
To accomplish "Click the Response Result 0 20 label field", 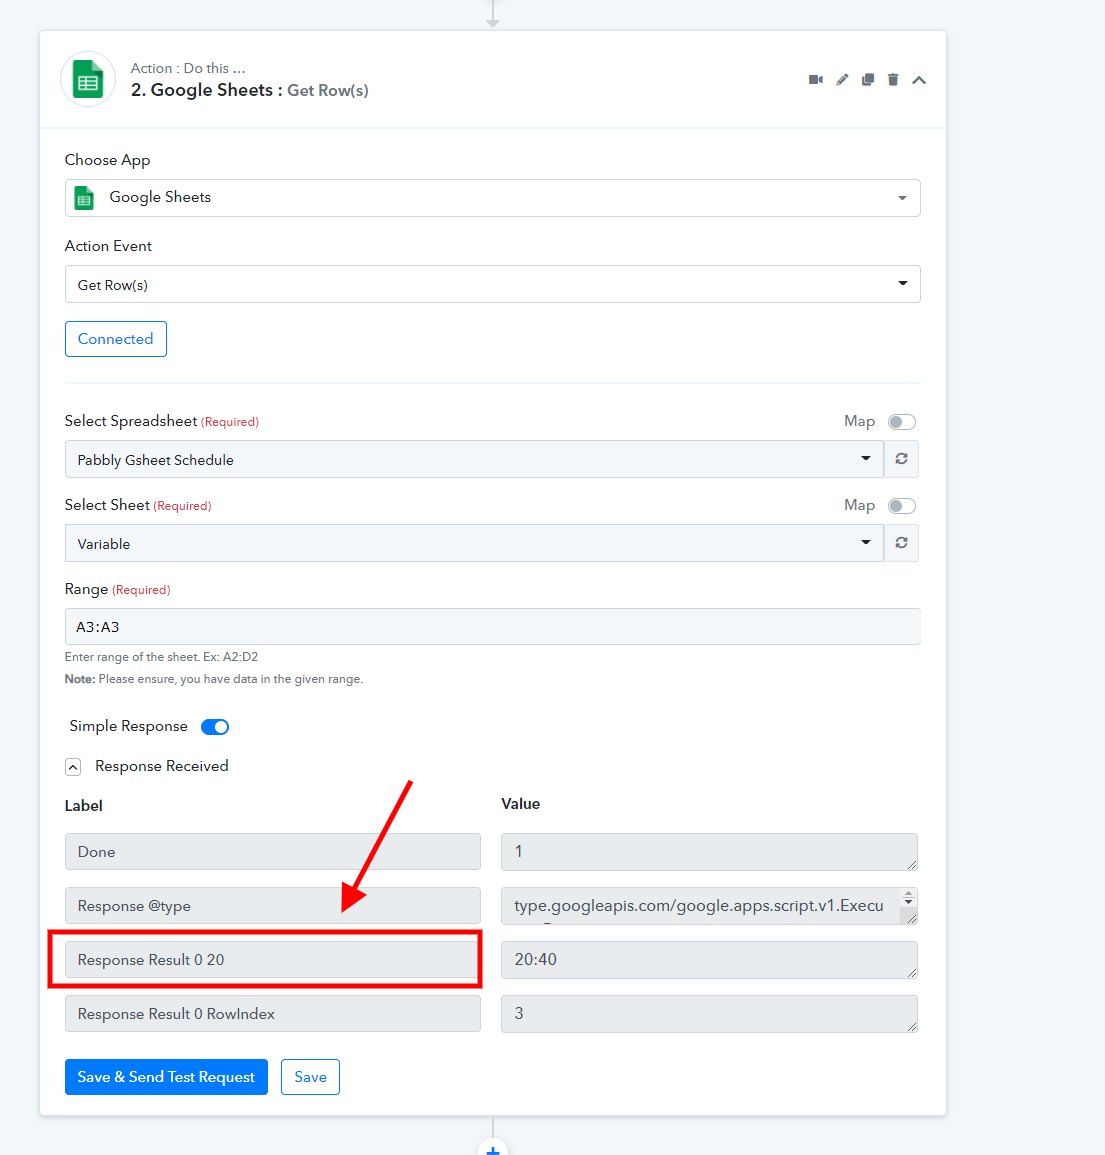I will pos(273,960).
